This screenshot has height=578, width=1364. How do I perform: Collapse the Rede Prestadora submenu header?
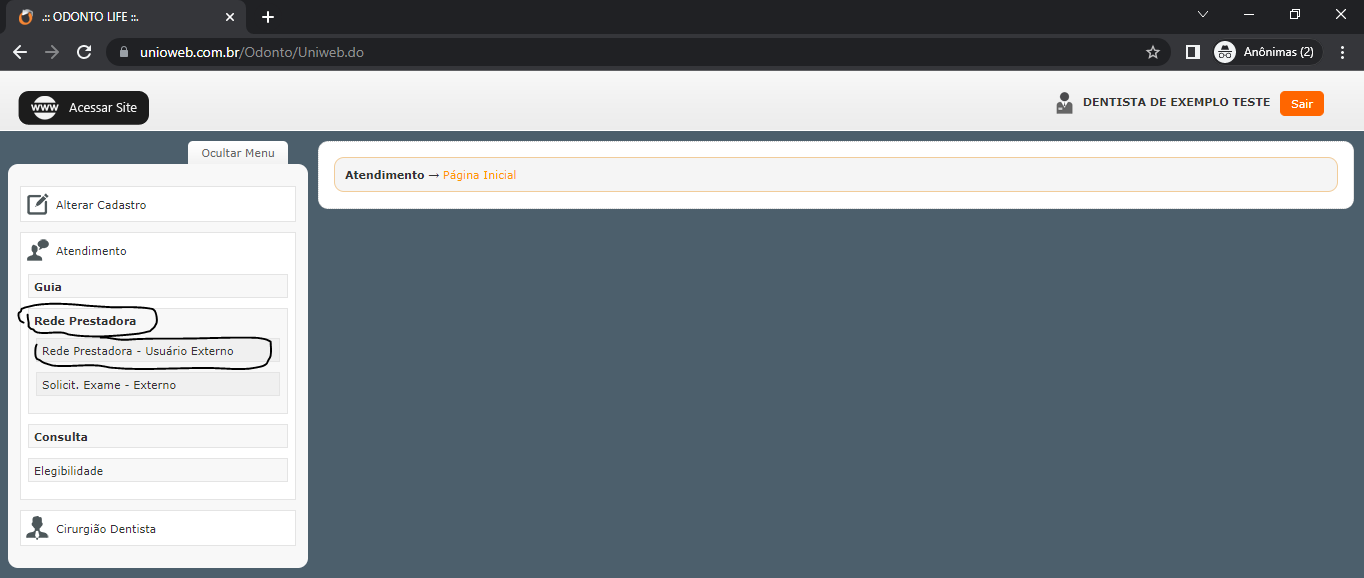point(158,321)
